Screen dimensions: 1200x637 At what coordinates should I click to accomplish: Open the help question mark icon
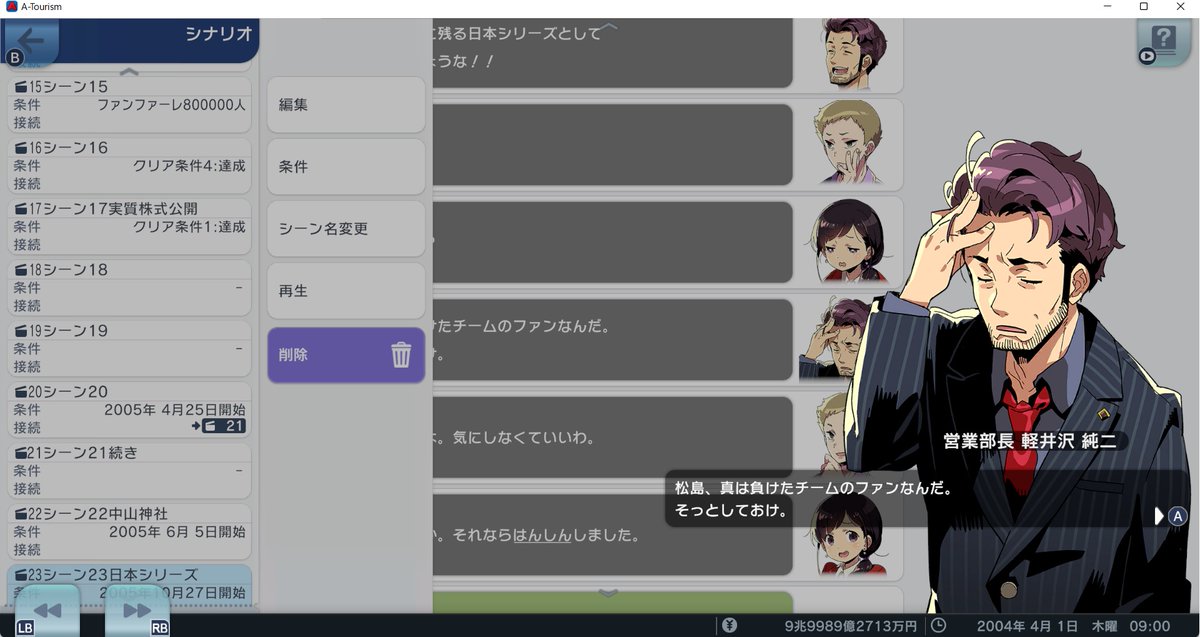coord(1163,40)
